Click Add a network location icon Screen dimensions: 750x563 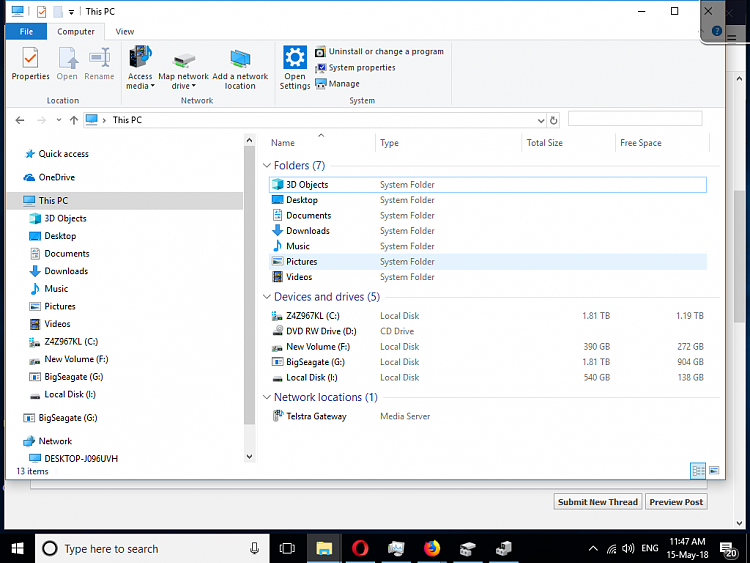(240, 62)
